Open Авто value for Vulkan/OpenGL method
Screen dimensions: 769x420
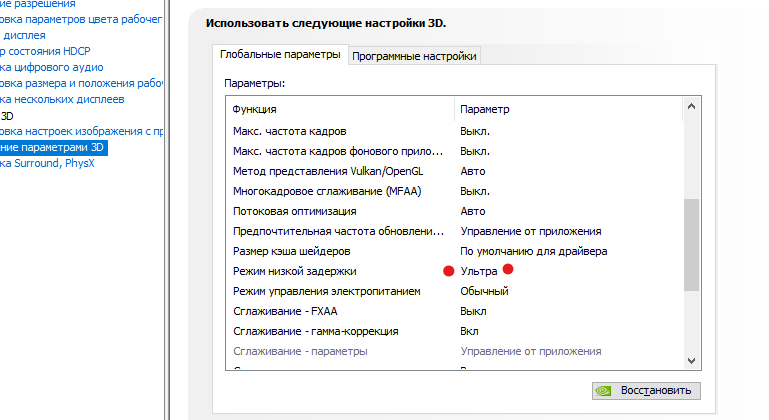[473, 172]
